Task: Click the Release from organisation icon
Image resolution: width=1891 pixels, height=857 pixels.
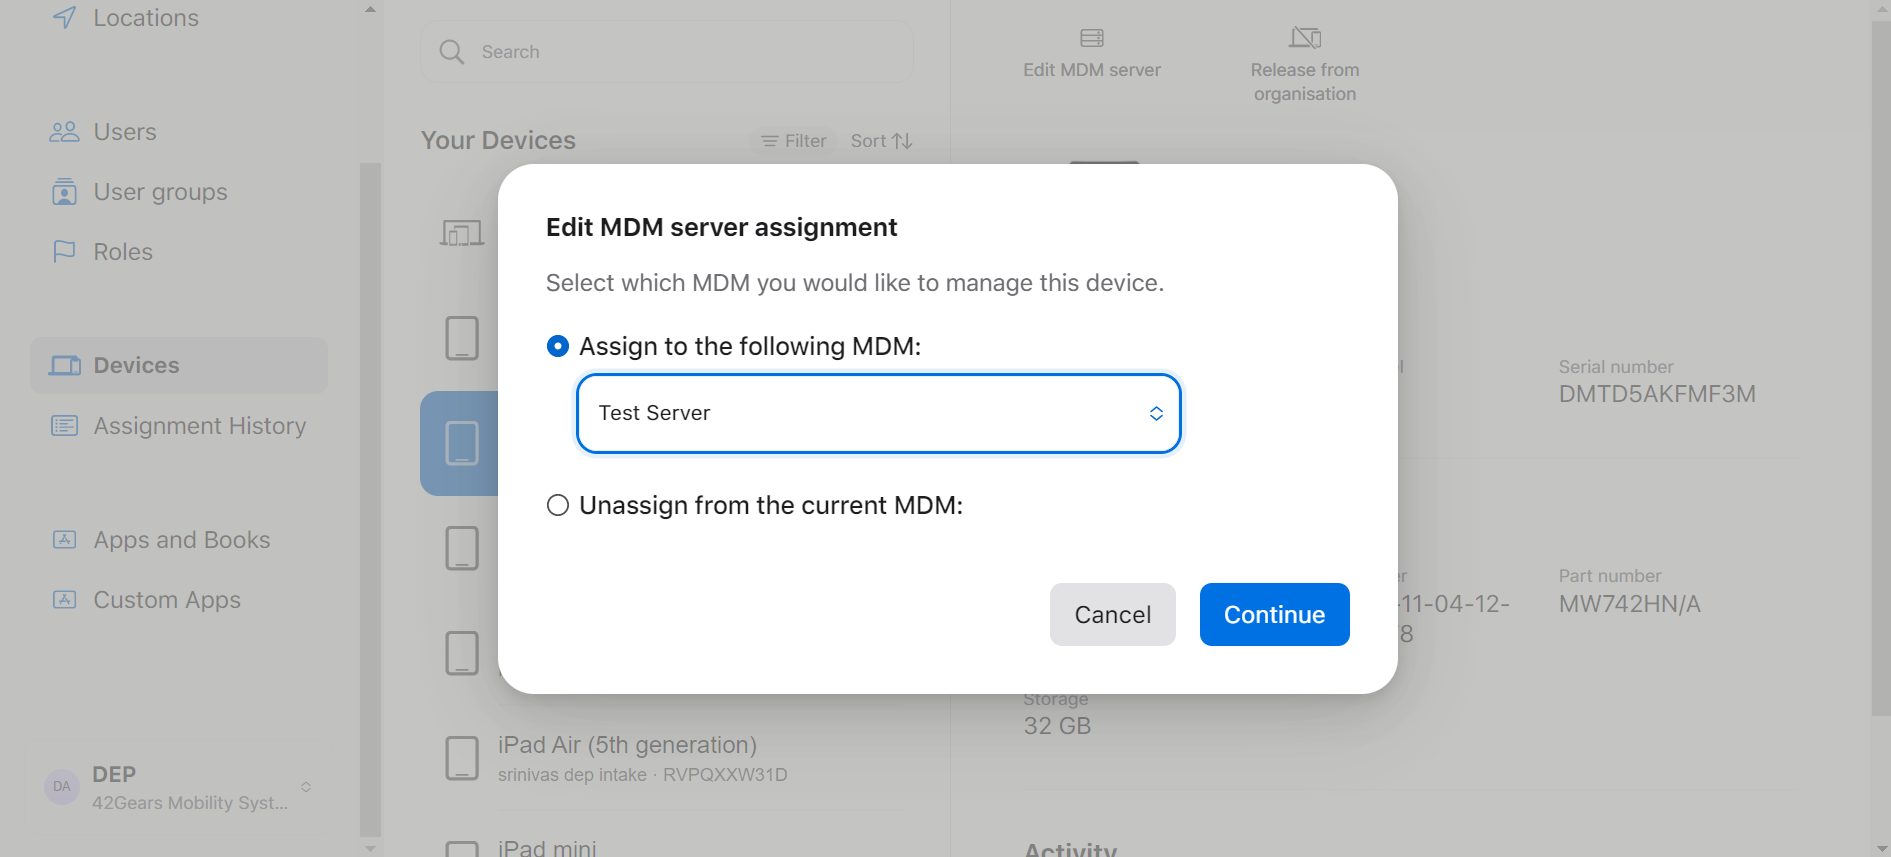Action: 1304,39
